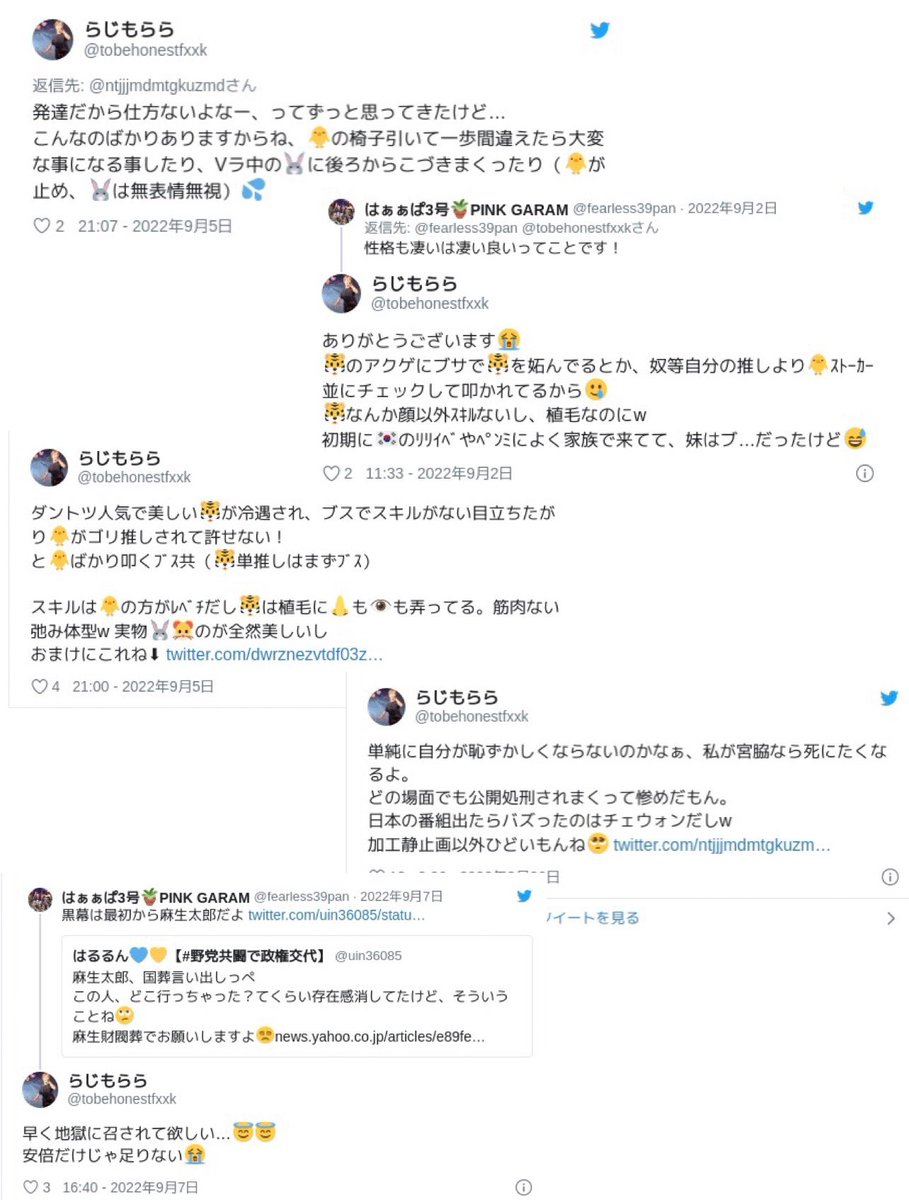The width and height of the screenshot is (909, 1200).
Task: Open twitter.com/uin36085/statu… link
Action: click(337, 915)
